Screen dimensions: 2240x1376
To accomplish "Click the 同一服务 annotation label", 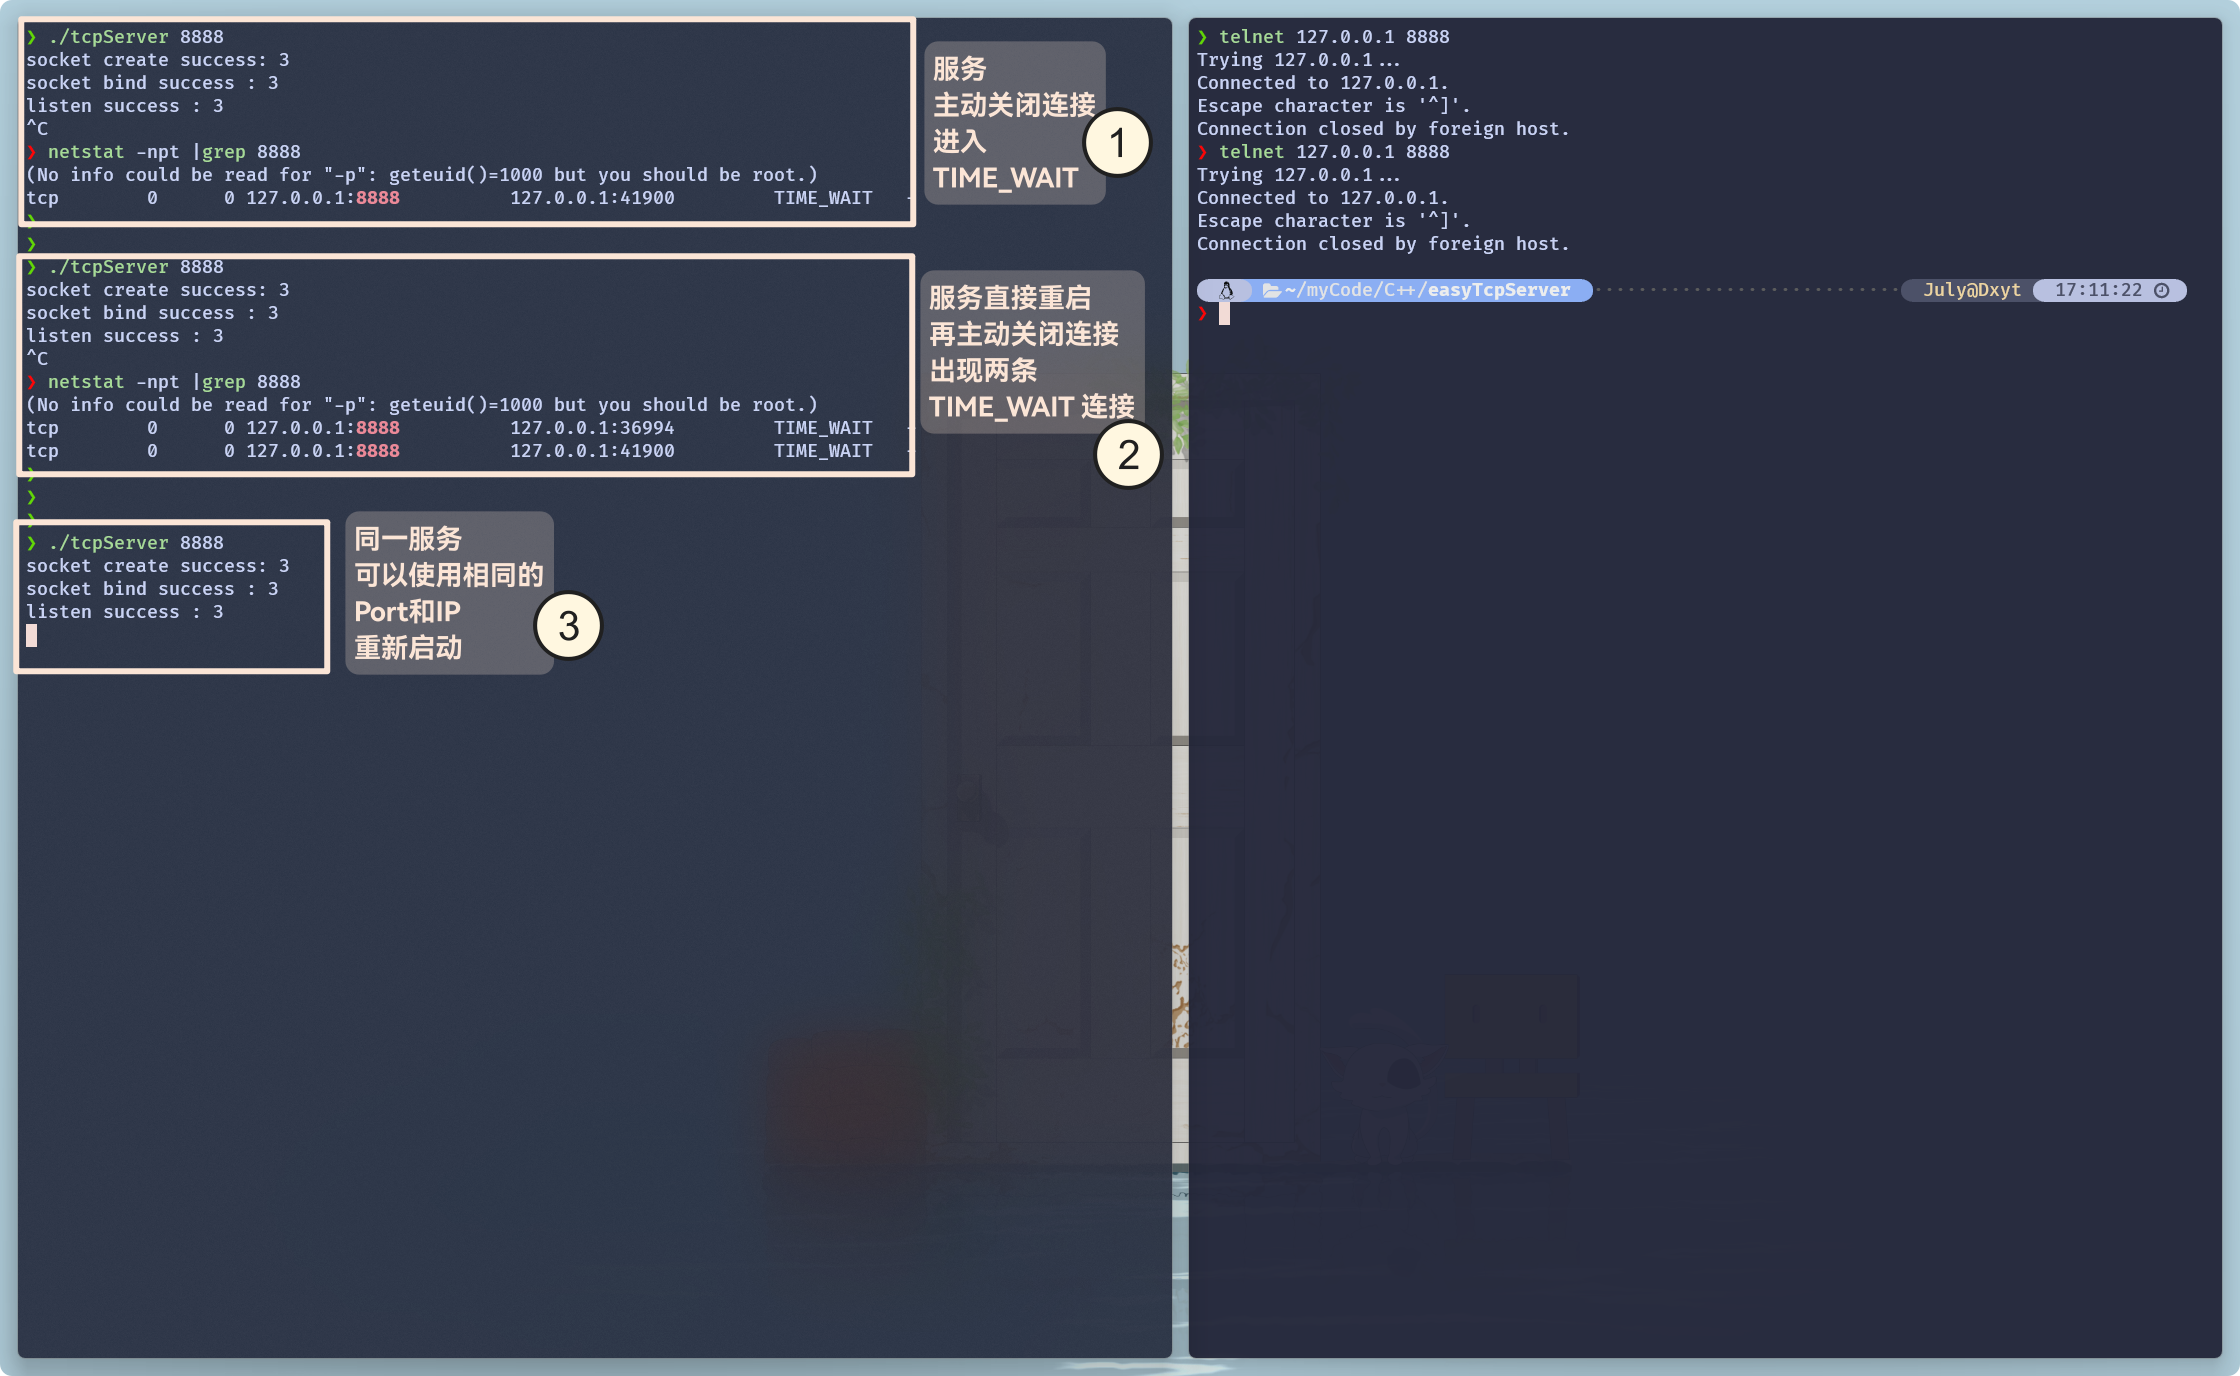I will coord(408,539).
